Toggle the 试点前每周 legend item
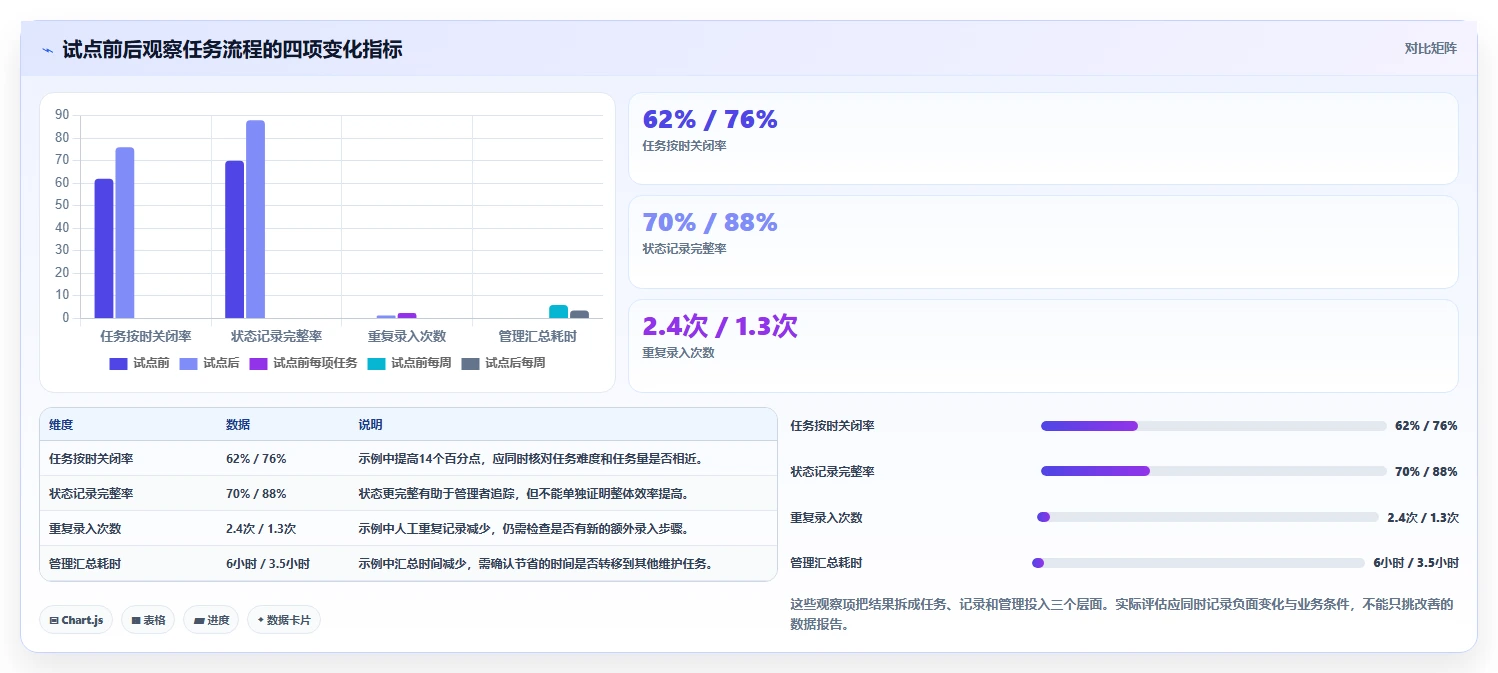 click(x=409, y=363)
